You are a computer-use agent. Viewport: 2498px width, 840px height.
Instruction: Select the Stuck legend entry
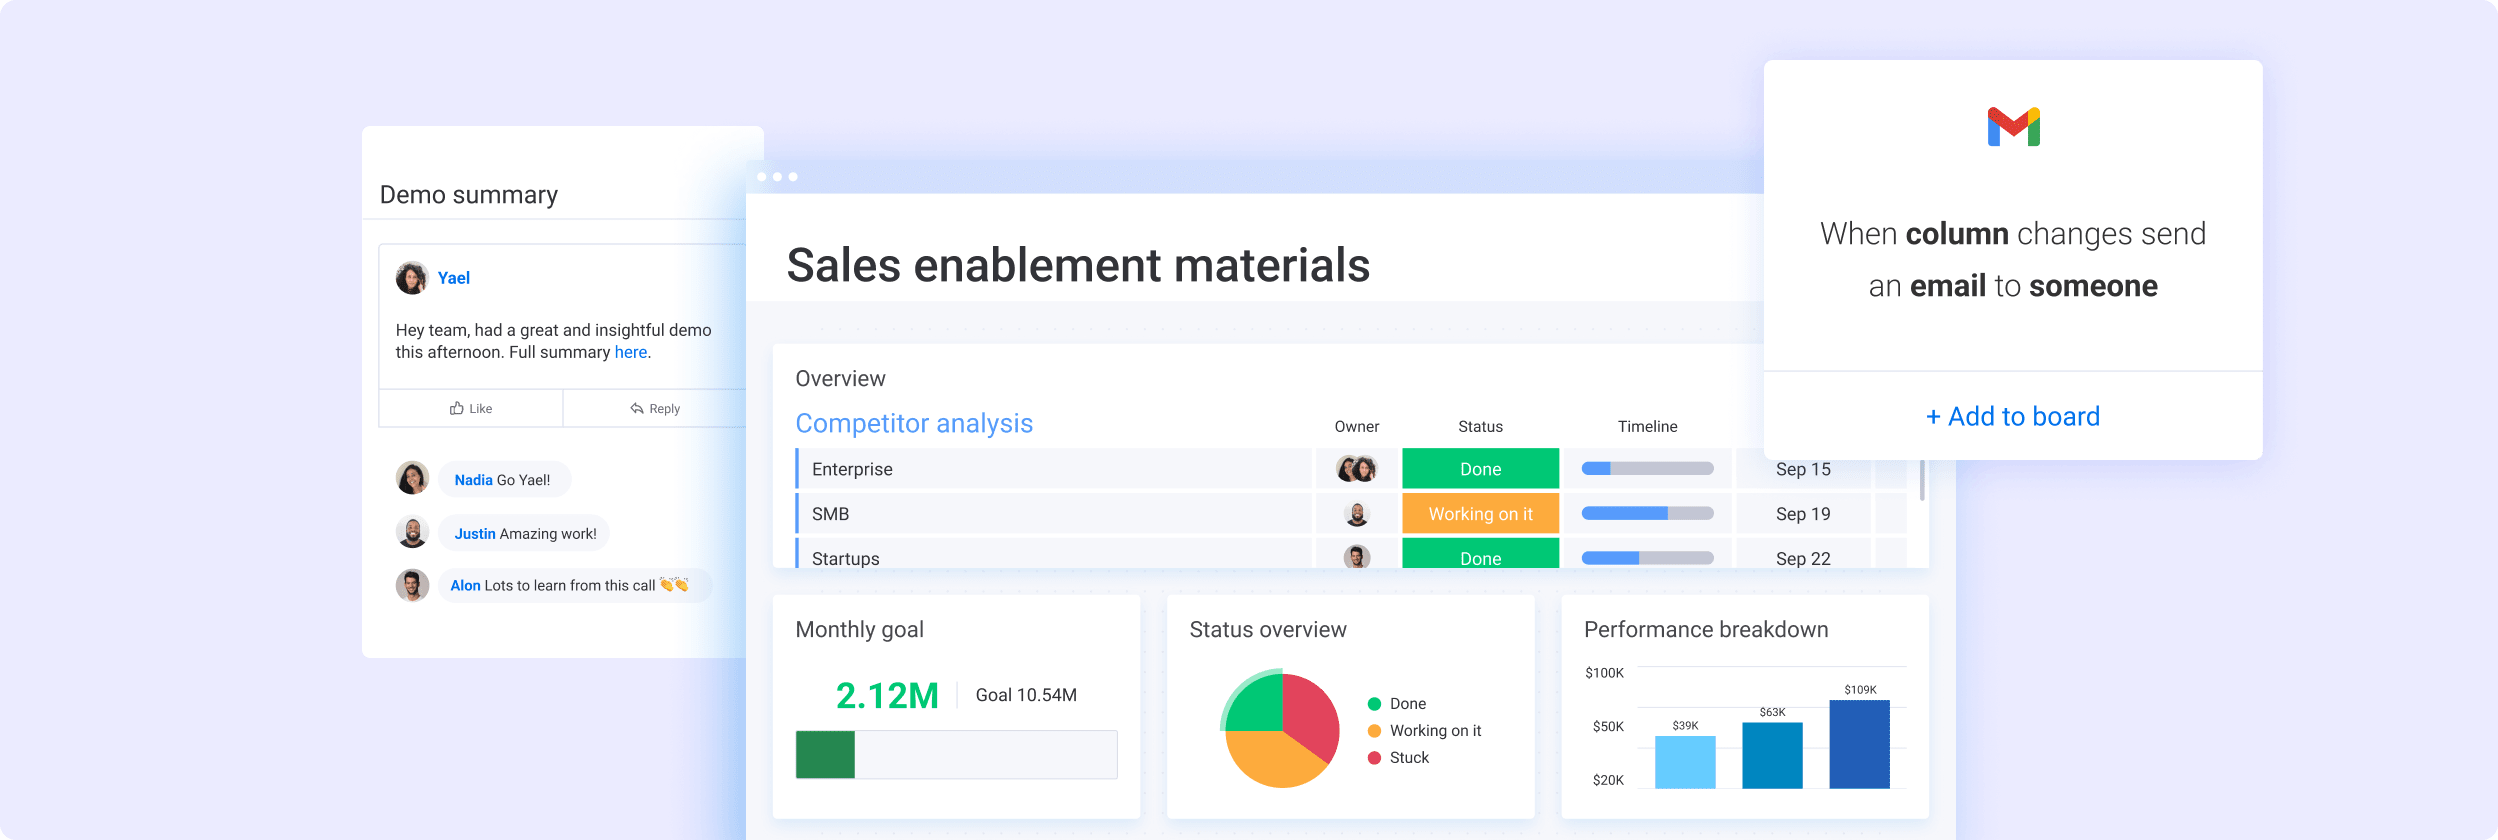[1398, 758]
